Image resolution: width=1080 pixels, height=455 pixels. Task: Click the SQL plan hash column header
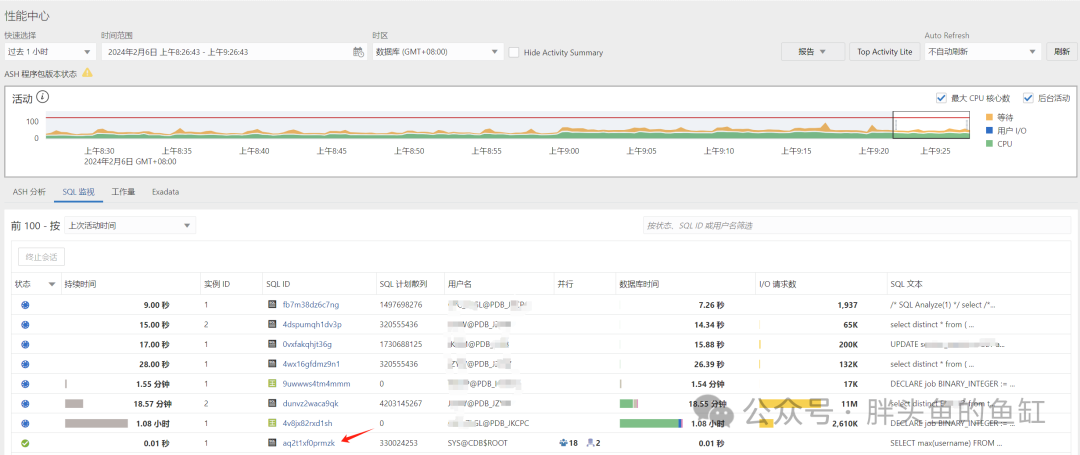[410, 284]
